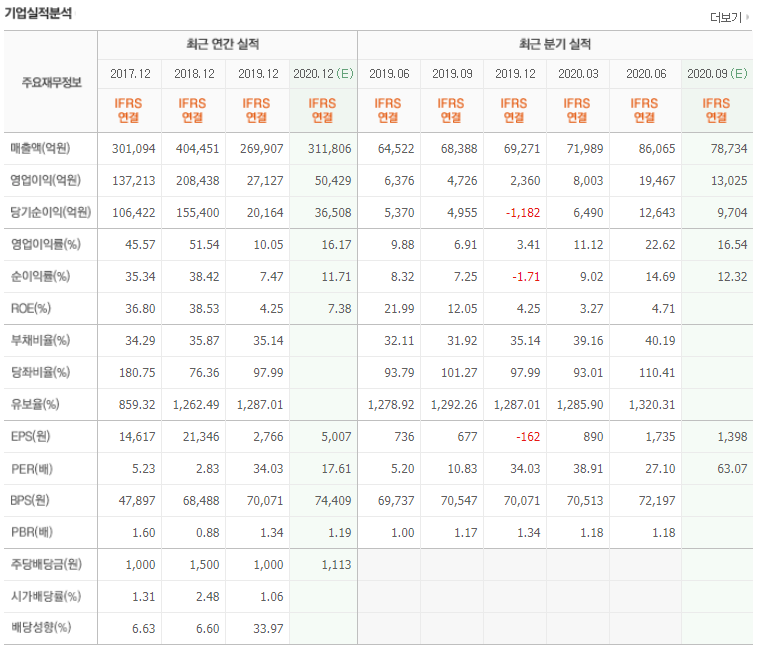Screen dimensions: 759x645
Task: Click the 2018.12 annual column header
Action: tap(194, 74)
